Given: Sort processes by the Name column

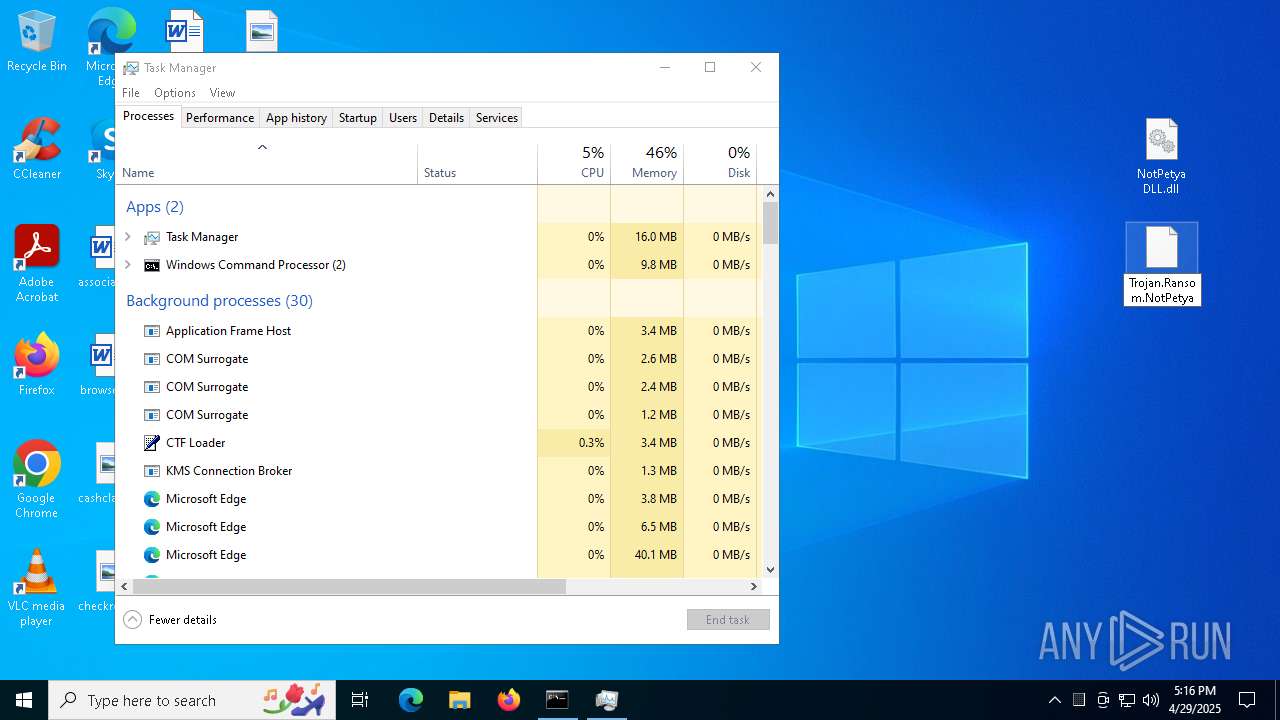Looking at the screenshot, I should pos(267,164).
